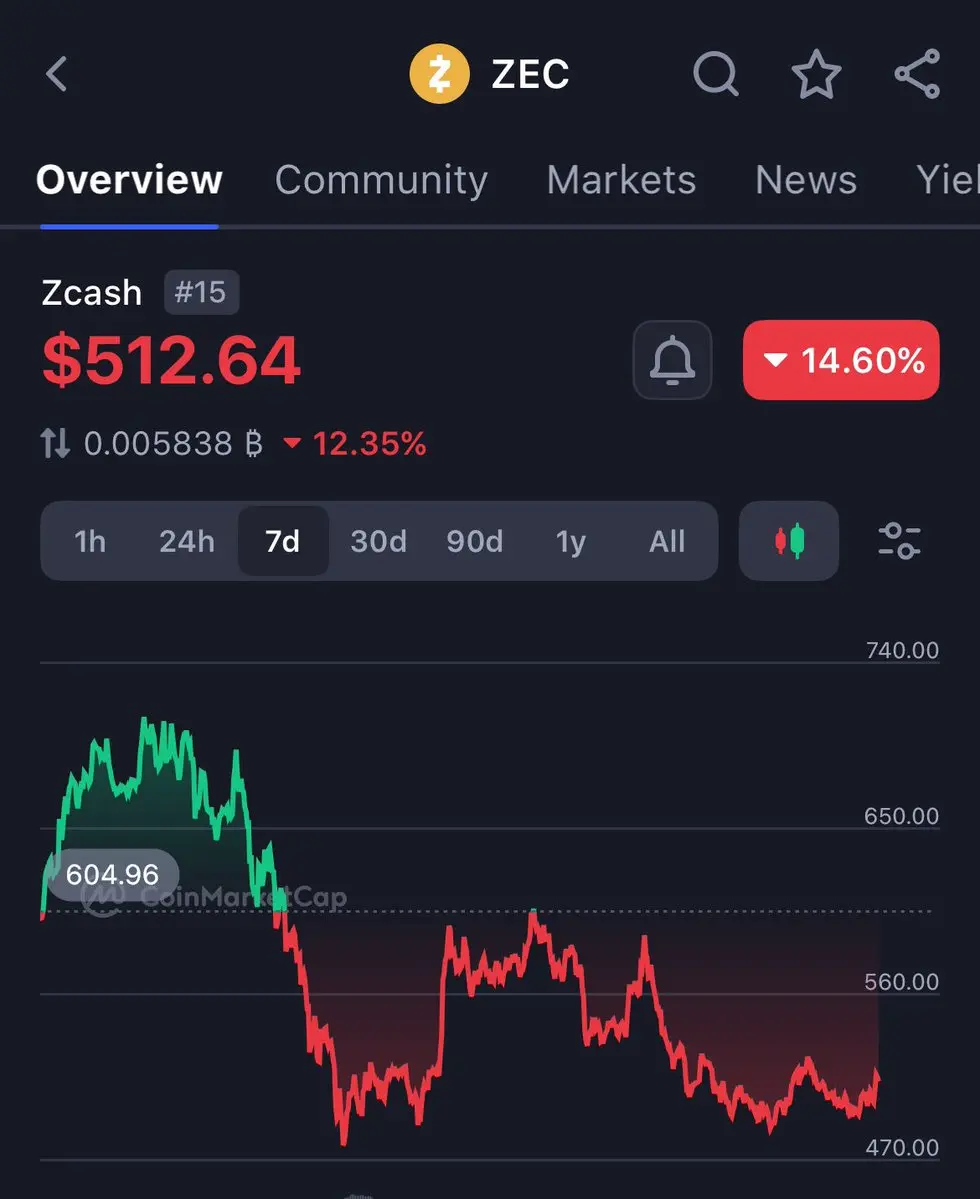Viewport: 980px width, 1199px height.
Task: Select the All chart range
Action: click(667, 541)
